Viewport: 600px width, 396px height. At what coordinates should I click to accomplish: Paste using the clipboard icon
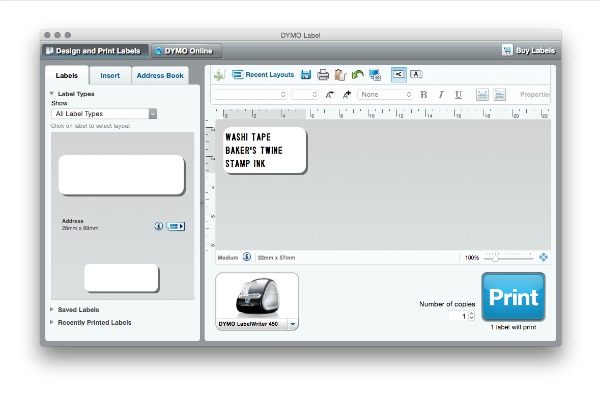[340, 75]
